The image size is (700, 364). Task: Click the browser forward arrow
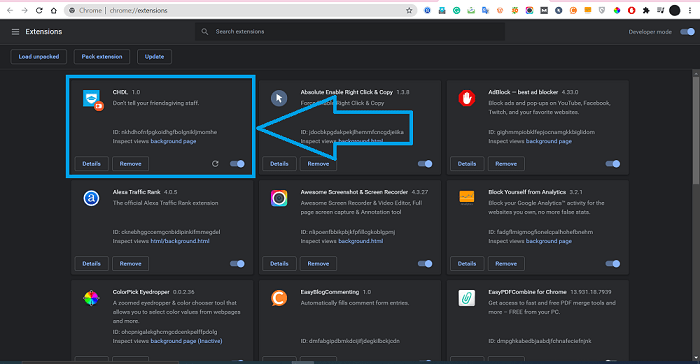[25, 10]
